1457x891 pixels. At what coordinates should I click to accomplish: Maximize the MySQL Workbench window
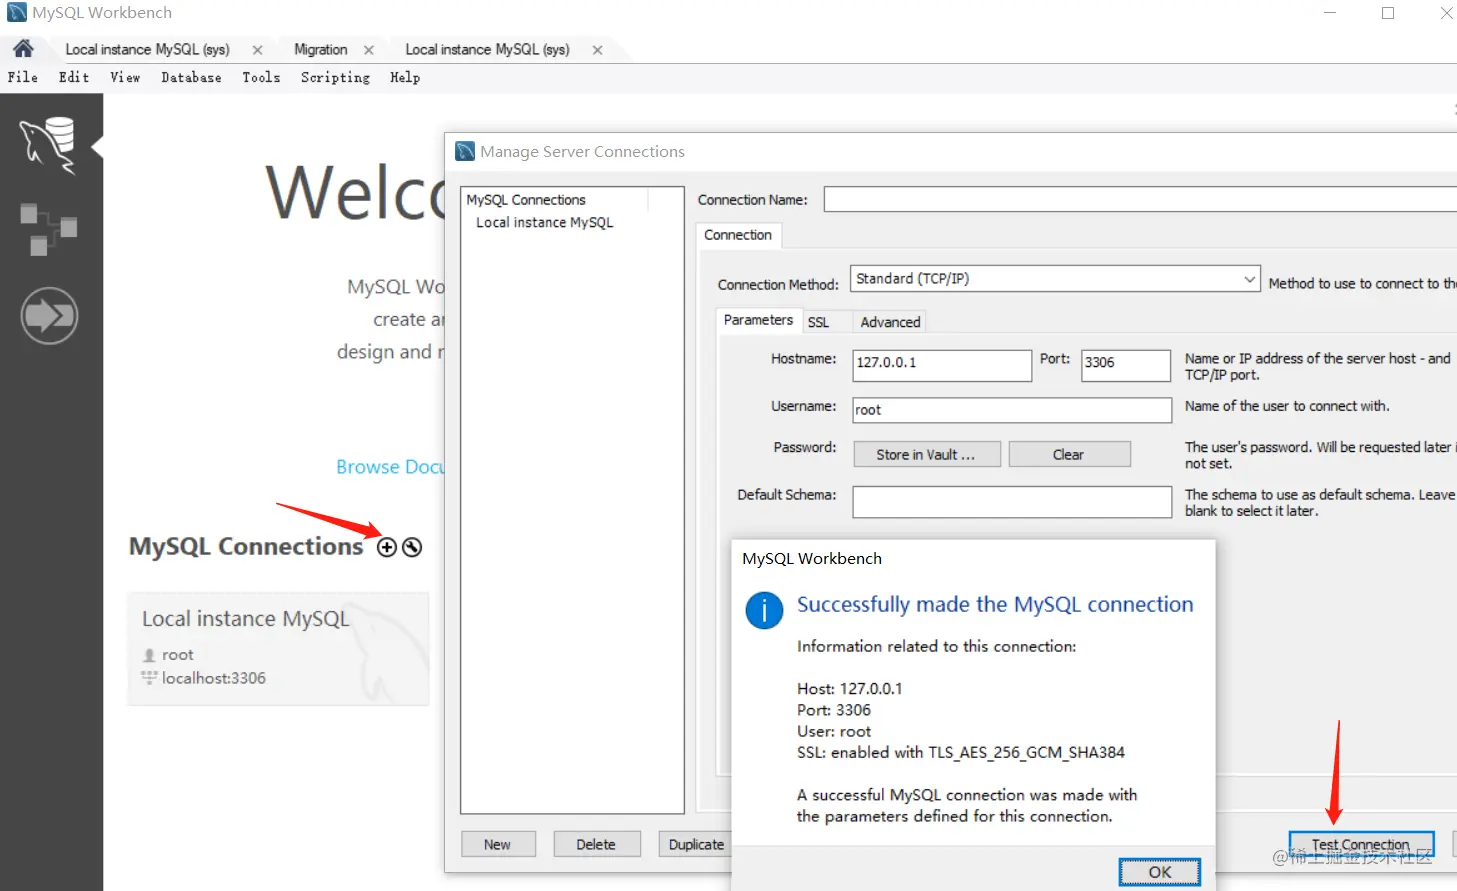(1388, 13)
